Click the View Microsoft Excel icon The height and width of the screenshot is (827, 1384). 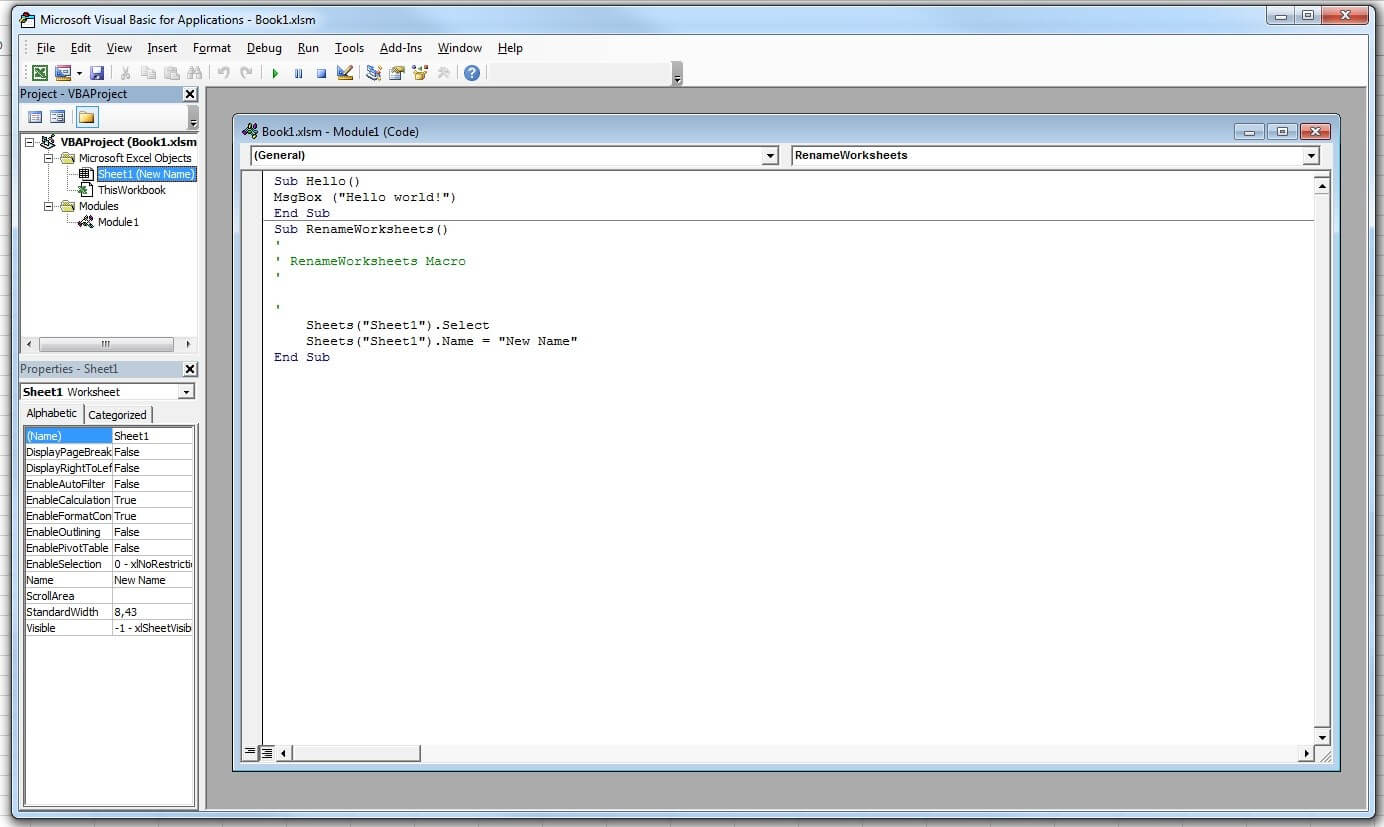click(40, 73)
